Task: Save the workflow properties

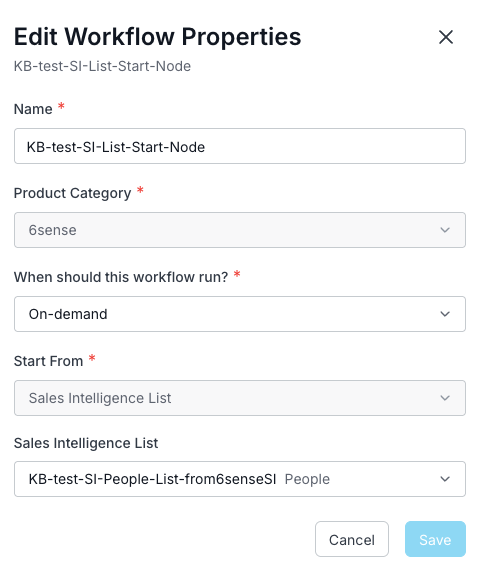Action: (435, 539)
